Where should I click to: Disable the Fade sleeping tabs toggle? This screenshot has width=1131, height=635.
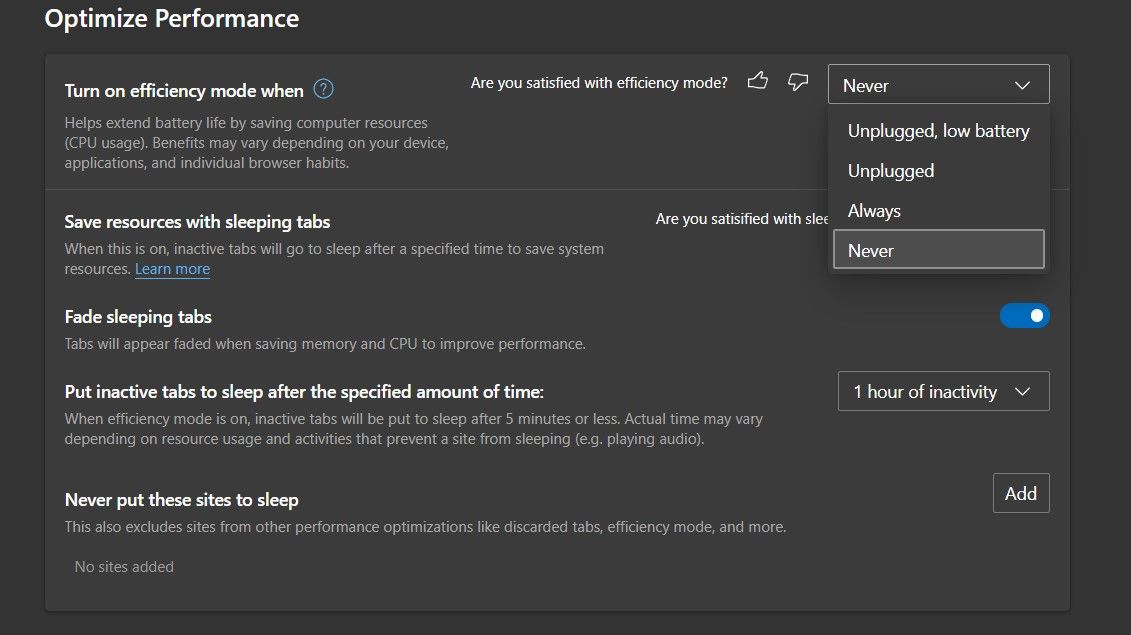pos(1025,315)
